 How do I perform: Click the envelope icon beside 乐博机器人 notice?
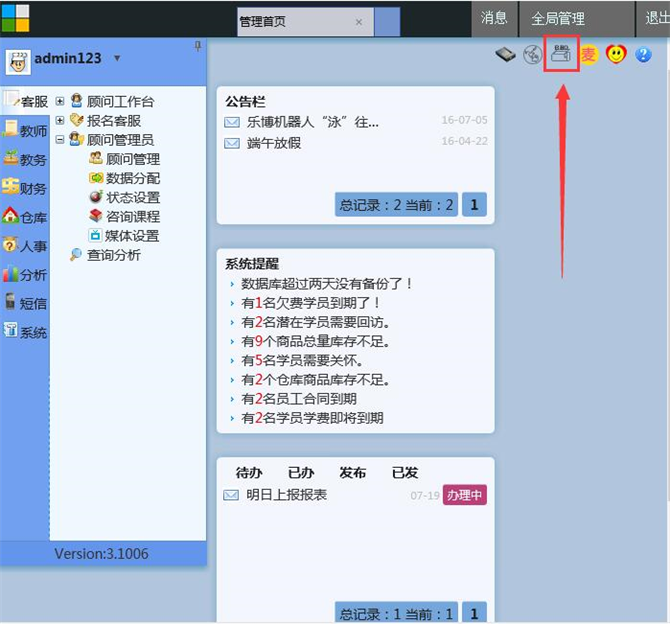point(232,122)
